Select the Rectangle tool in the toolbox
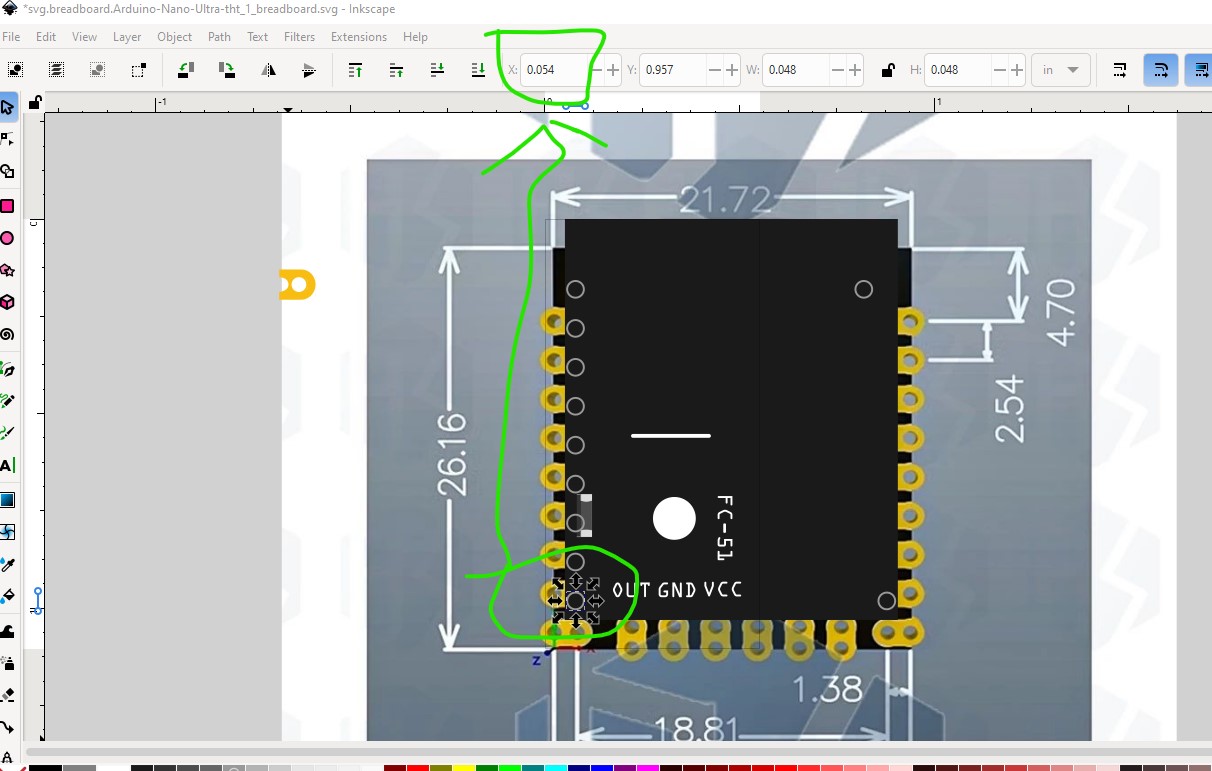Image resolution: width=1212 pixels, height=771 pixels. click(x=7, y=206)
